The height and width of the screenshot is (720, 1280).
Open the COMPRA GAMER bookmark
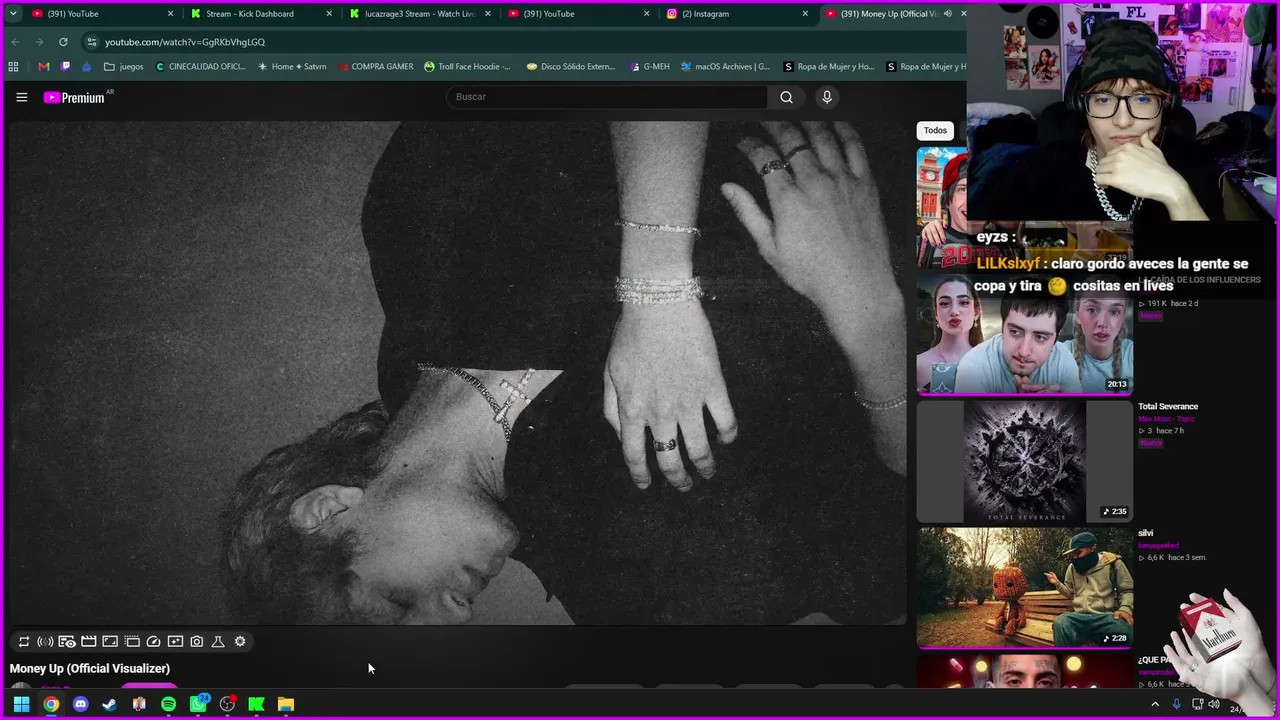tap(376, 67)
